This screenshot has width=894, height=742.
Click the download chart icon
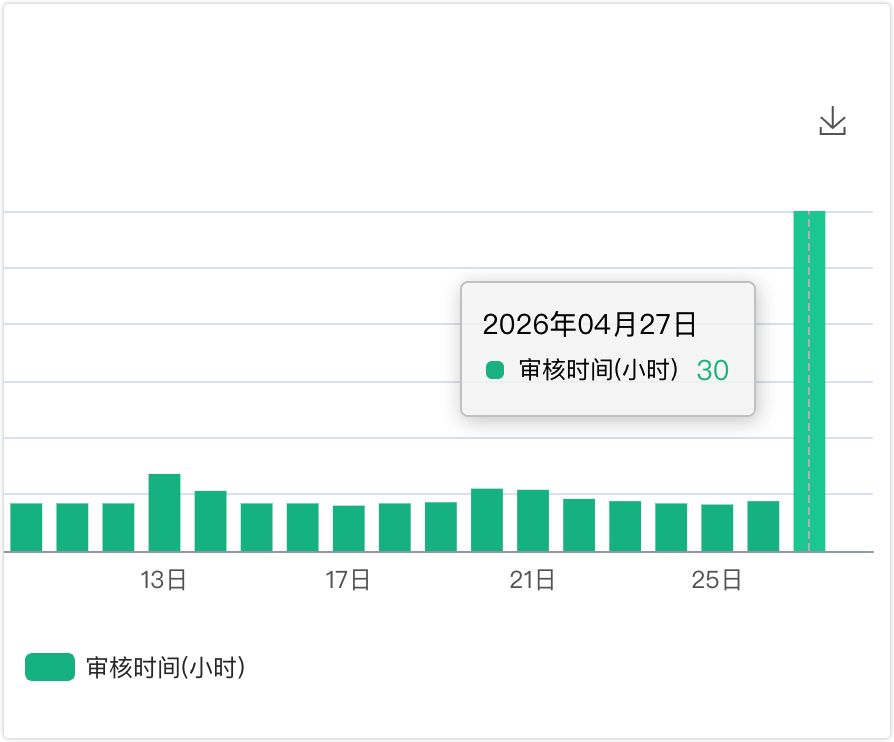pos(832,123)
